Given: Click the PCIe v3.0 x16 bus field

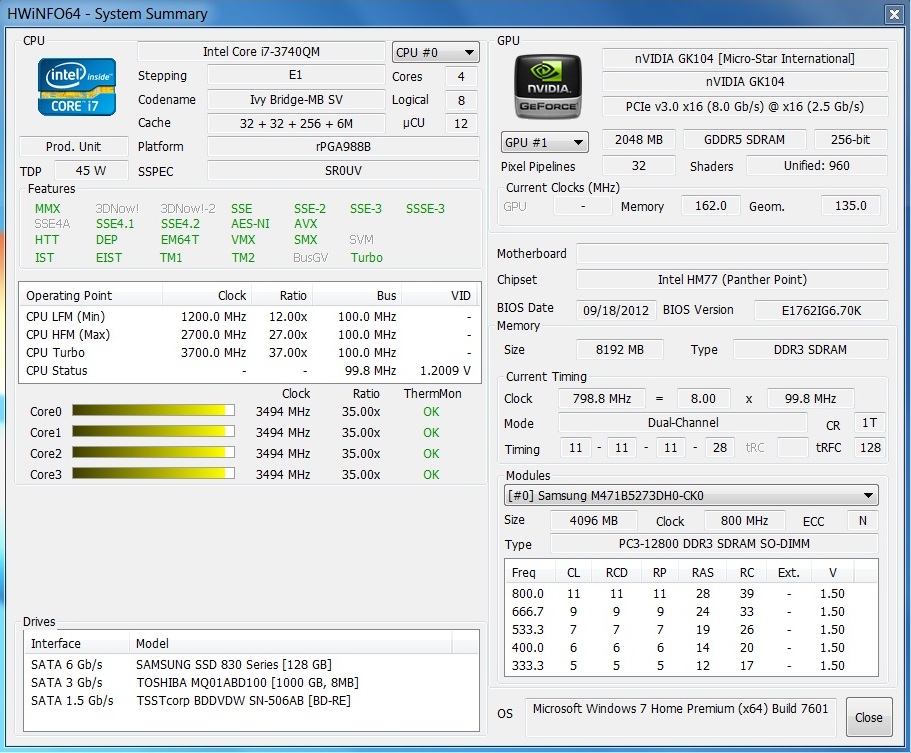Looking at the screenshot, I should (745, 106).
